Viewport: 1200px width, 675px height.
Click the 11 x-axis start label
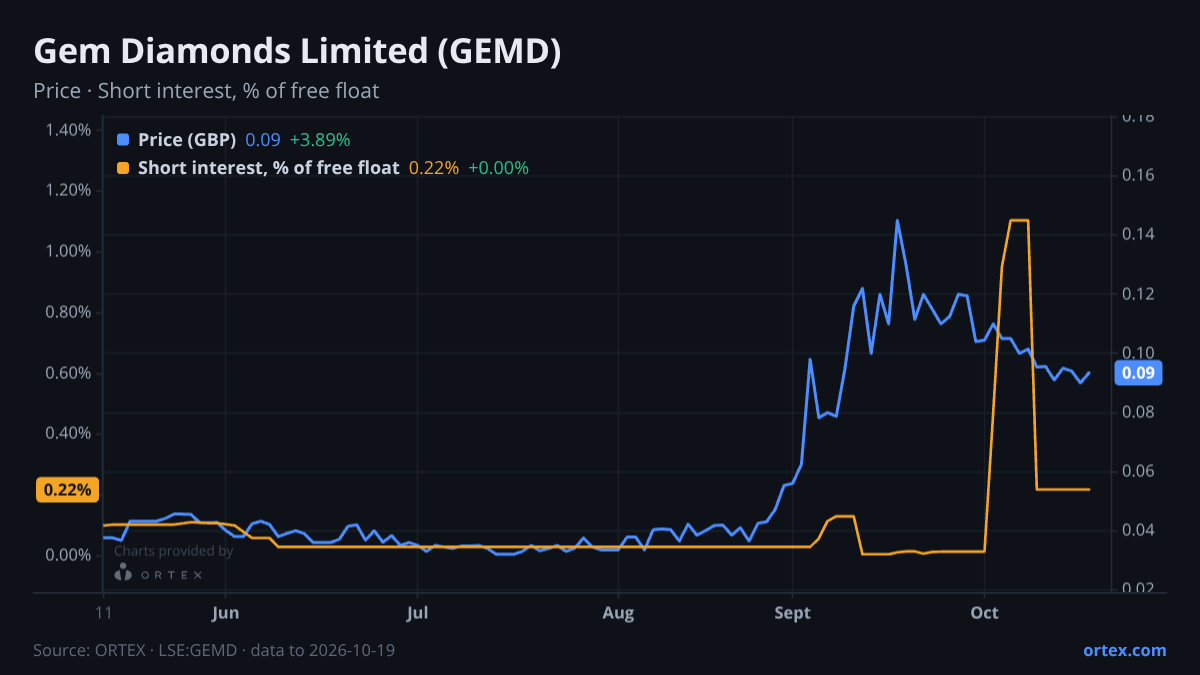[103, 613]
